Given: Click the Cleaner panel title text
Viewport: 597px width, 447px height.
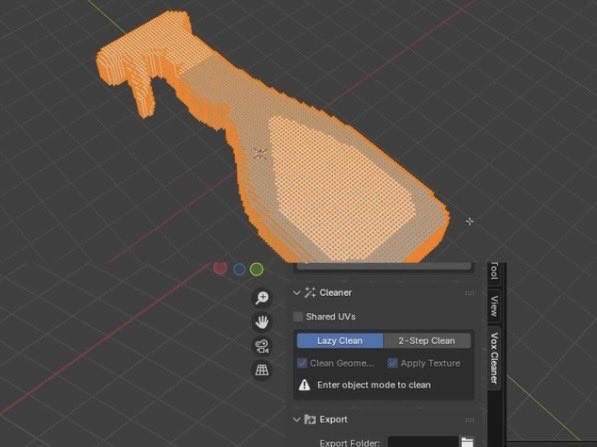Looking at the screenshot, I should tap(335, 292).
